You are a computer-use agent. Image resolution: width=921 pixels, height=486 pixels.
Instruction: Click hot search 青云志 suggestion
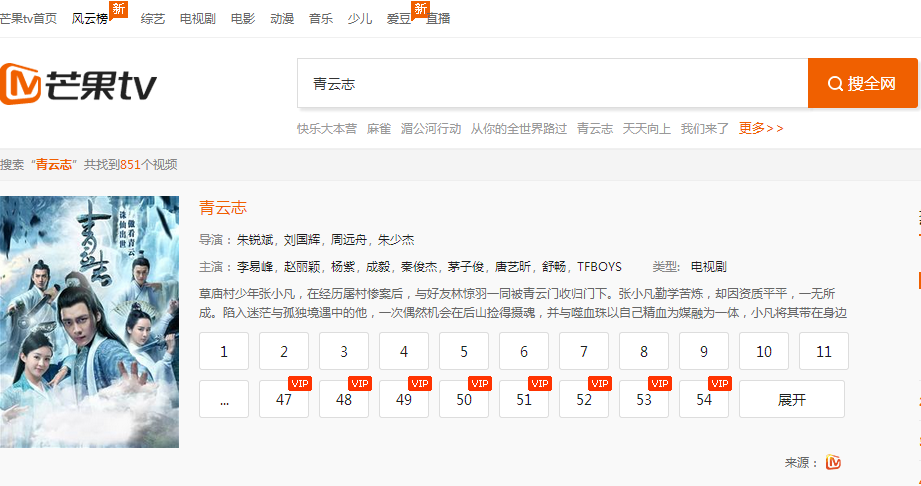(594, 129)
